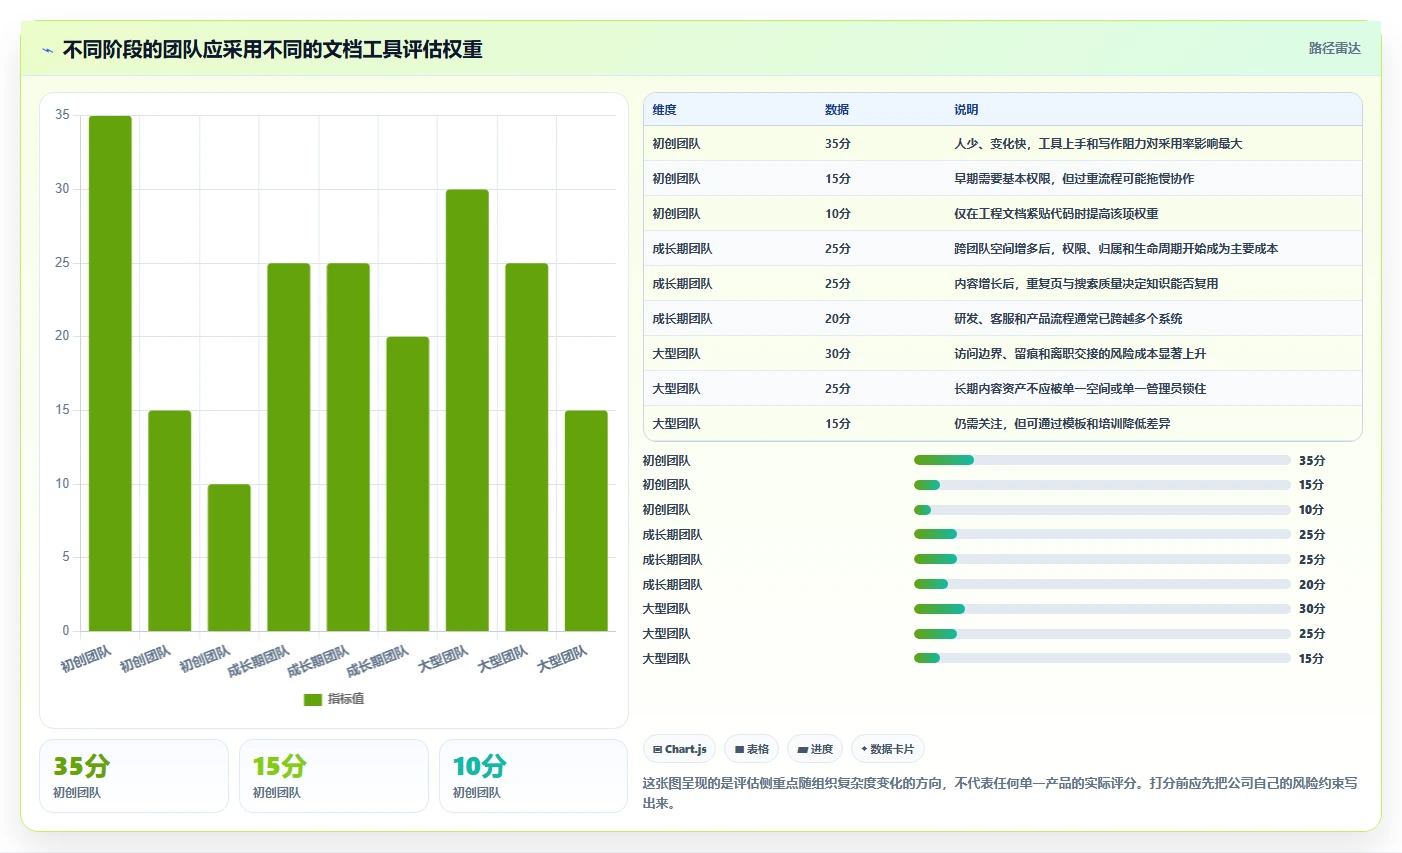Click the 维度 column header
Image resolution: width=1402 pixels, height=853 pixels.
[665, 110]
